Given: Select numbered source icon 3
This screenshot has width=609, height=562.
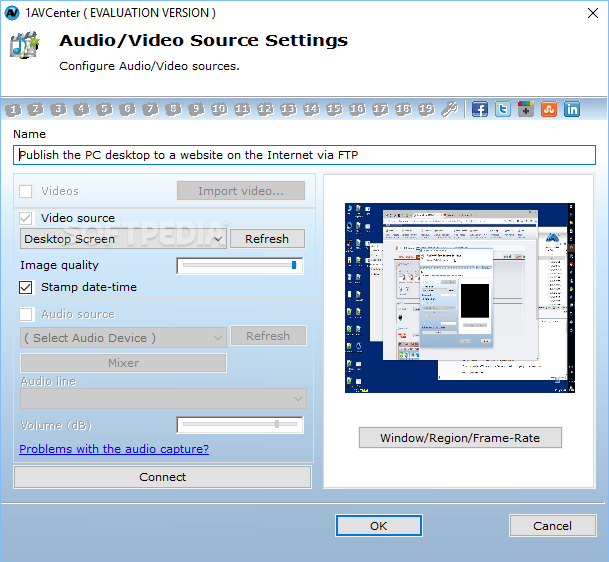Looking at the screenshot, I should [x=59, y=110].
